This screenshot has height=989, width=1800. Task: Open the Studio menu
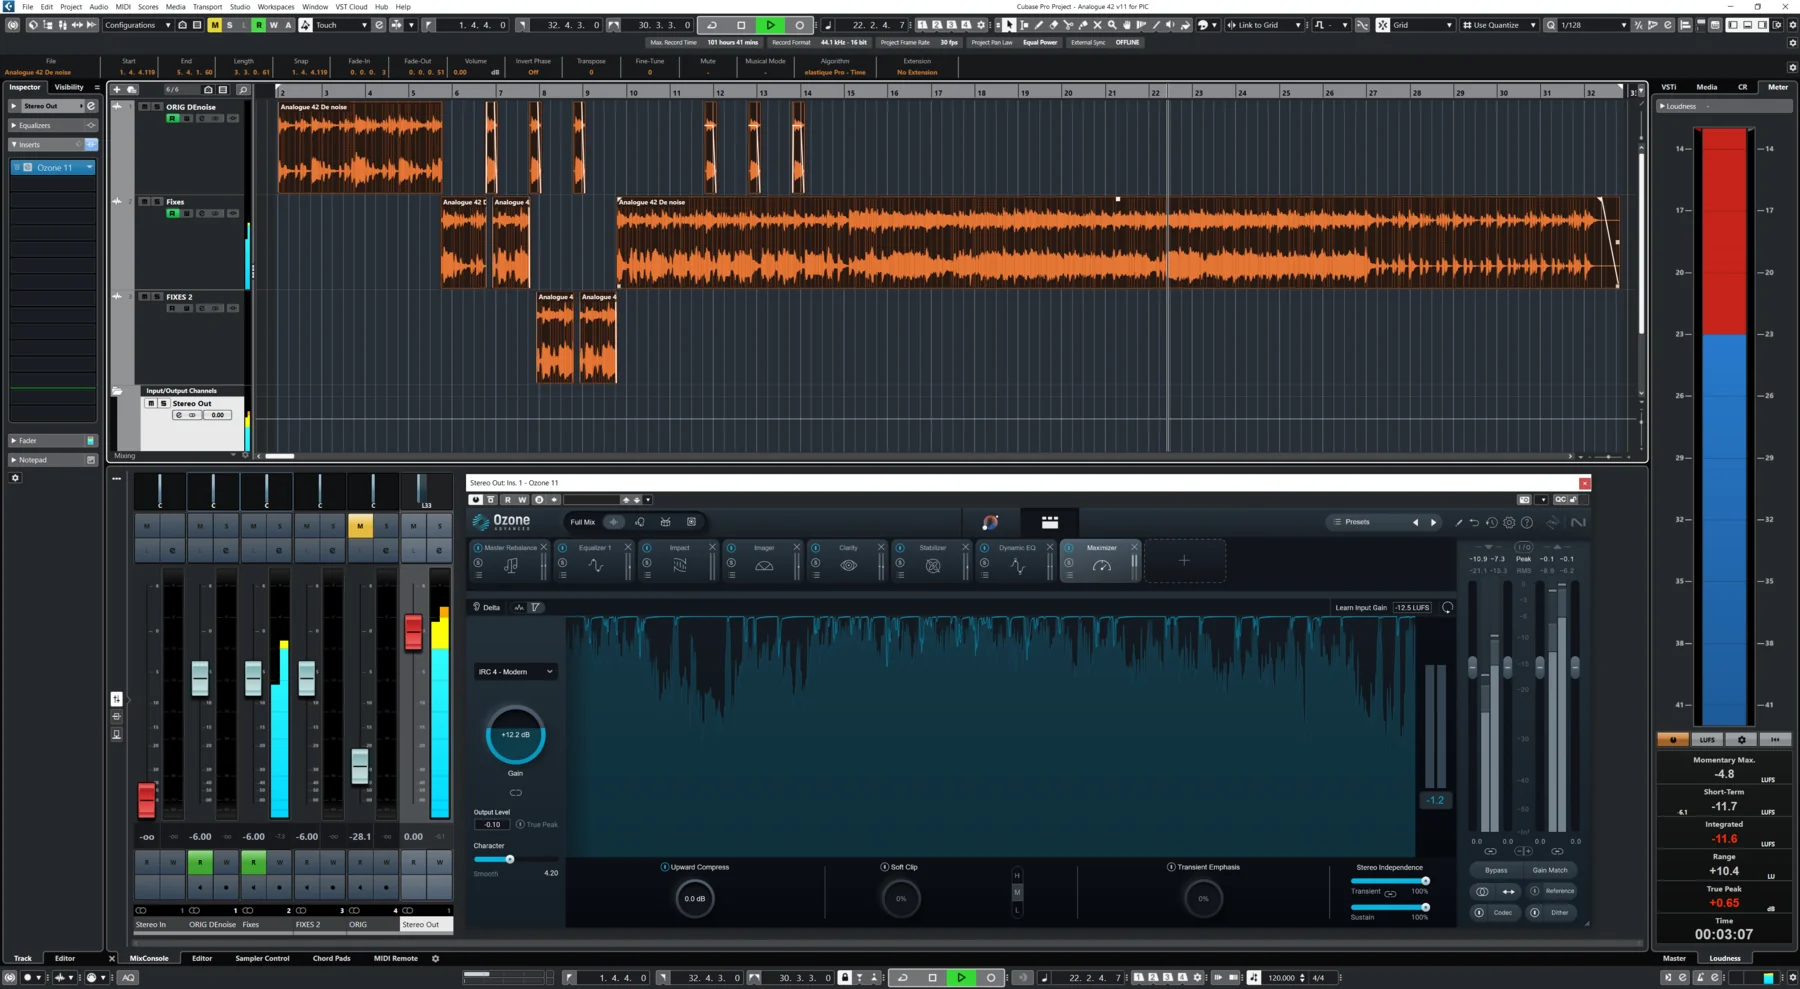240,6
